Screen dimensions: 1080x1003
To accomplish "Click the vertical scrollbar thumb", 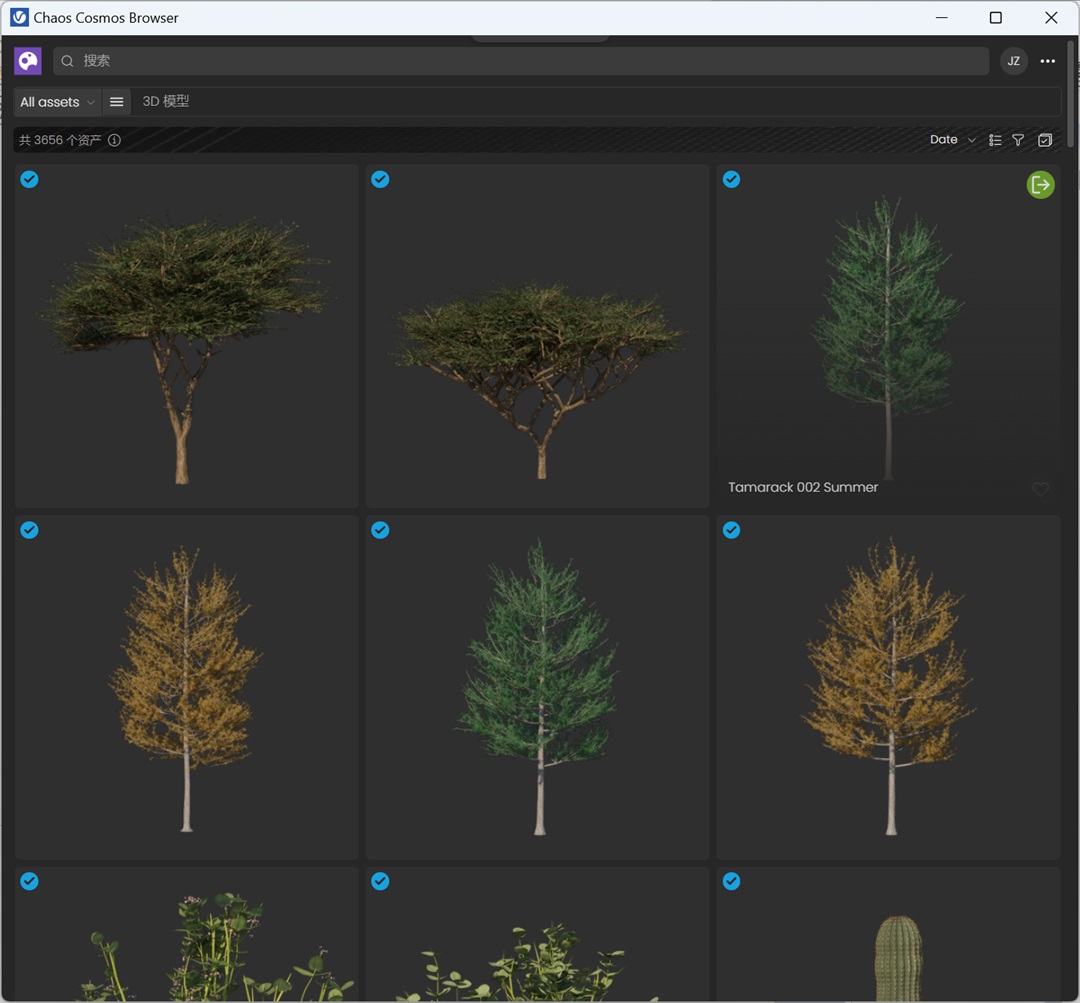I will 1070,94.
